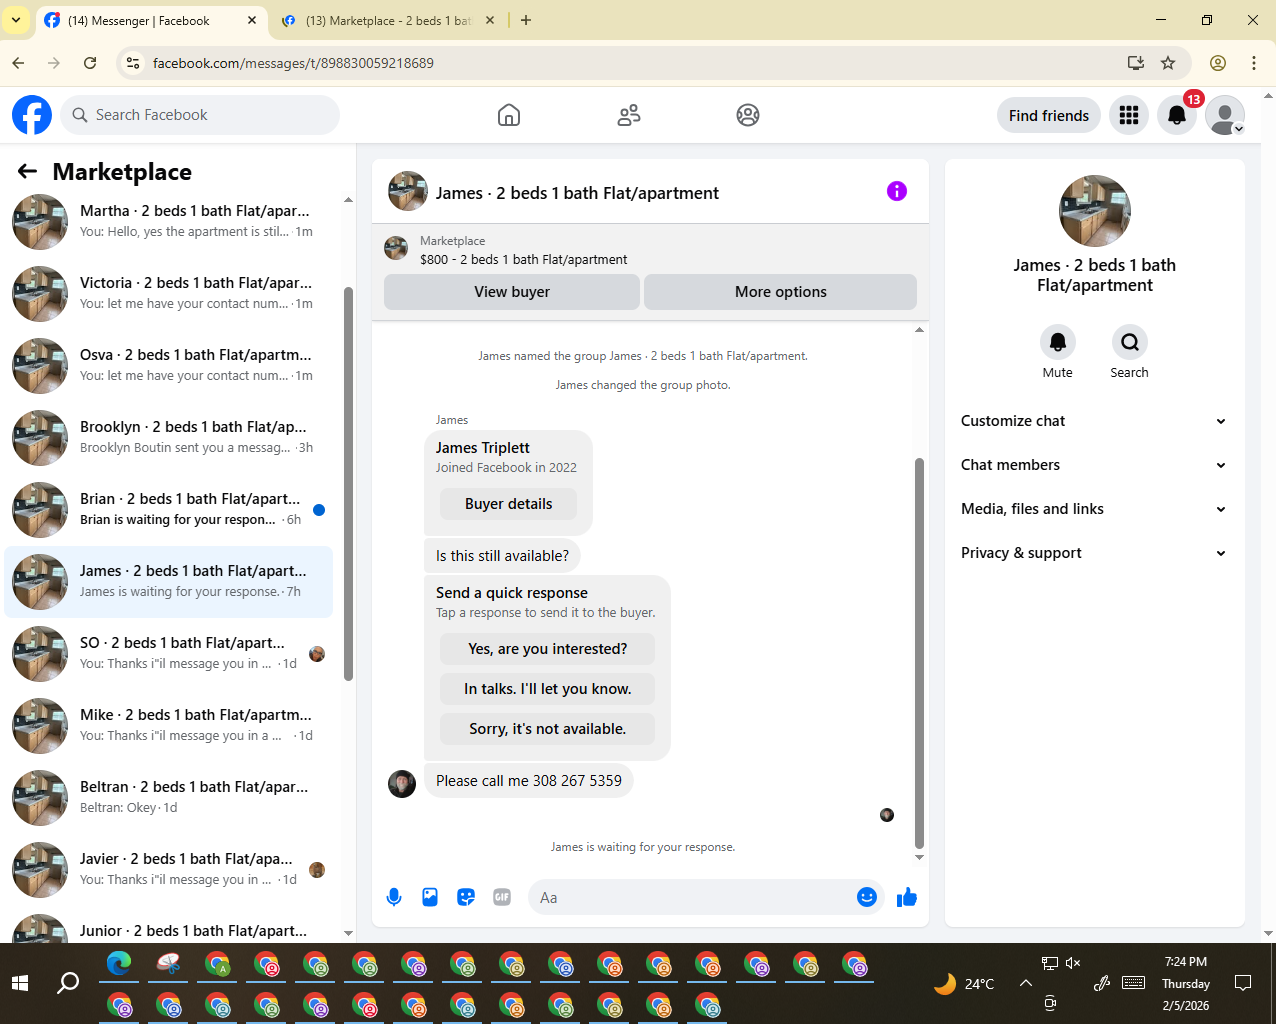Open the emoji picker in message box
This screenshot has height=1024, width=1276.
(867, 897)
